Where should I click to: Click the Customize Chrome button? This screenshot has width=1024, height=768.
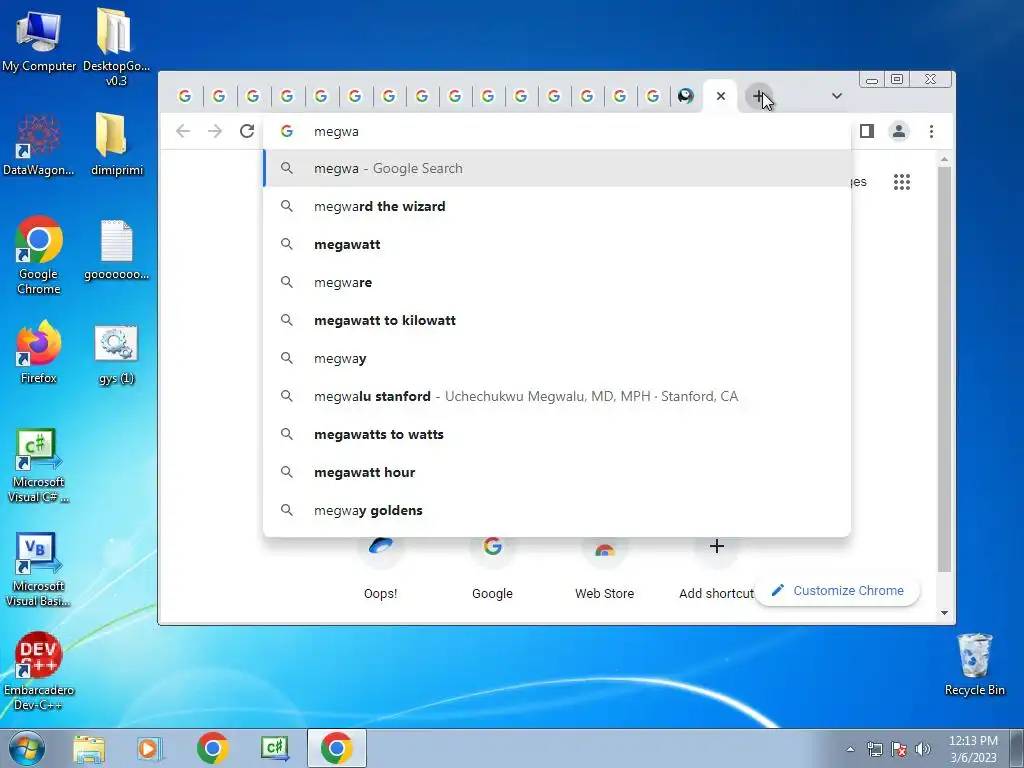[x=838, y=590]
